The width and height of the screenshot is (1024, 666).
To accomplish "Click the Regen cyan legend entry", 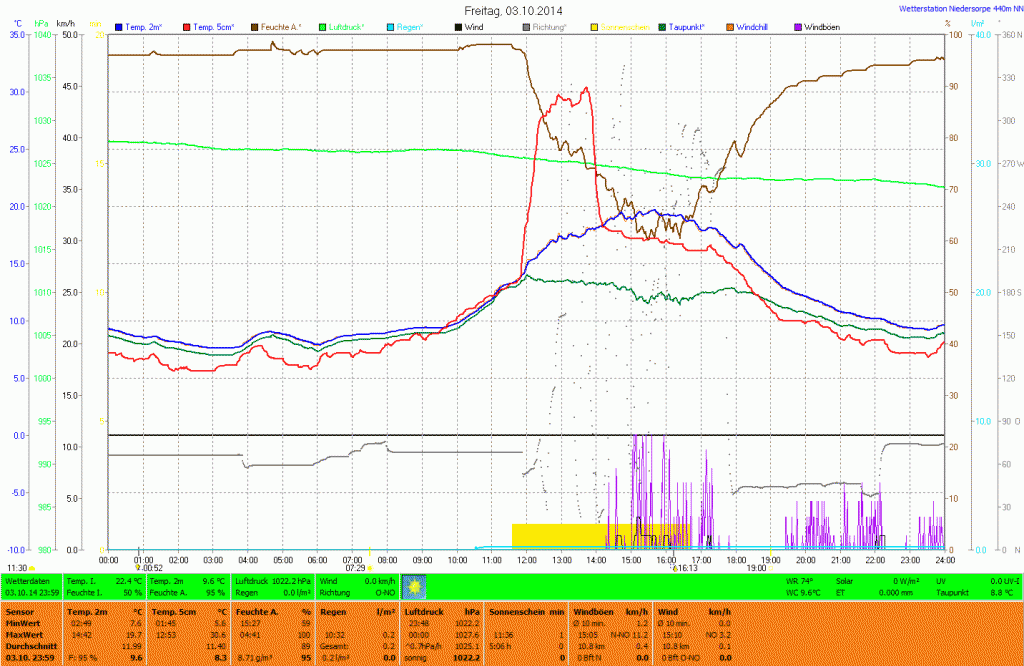I will pyautogui.click(x=407, y=27).
